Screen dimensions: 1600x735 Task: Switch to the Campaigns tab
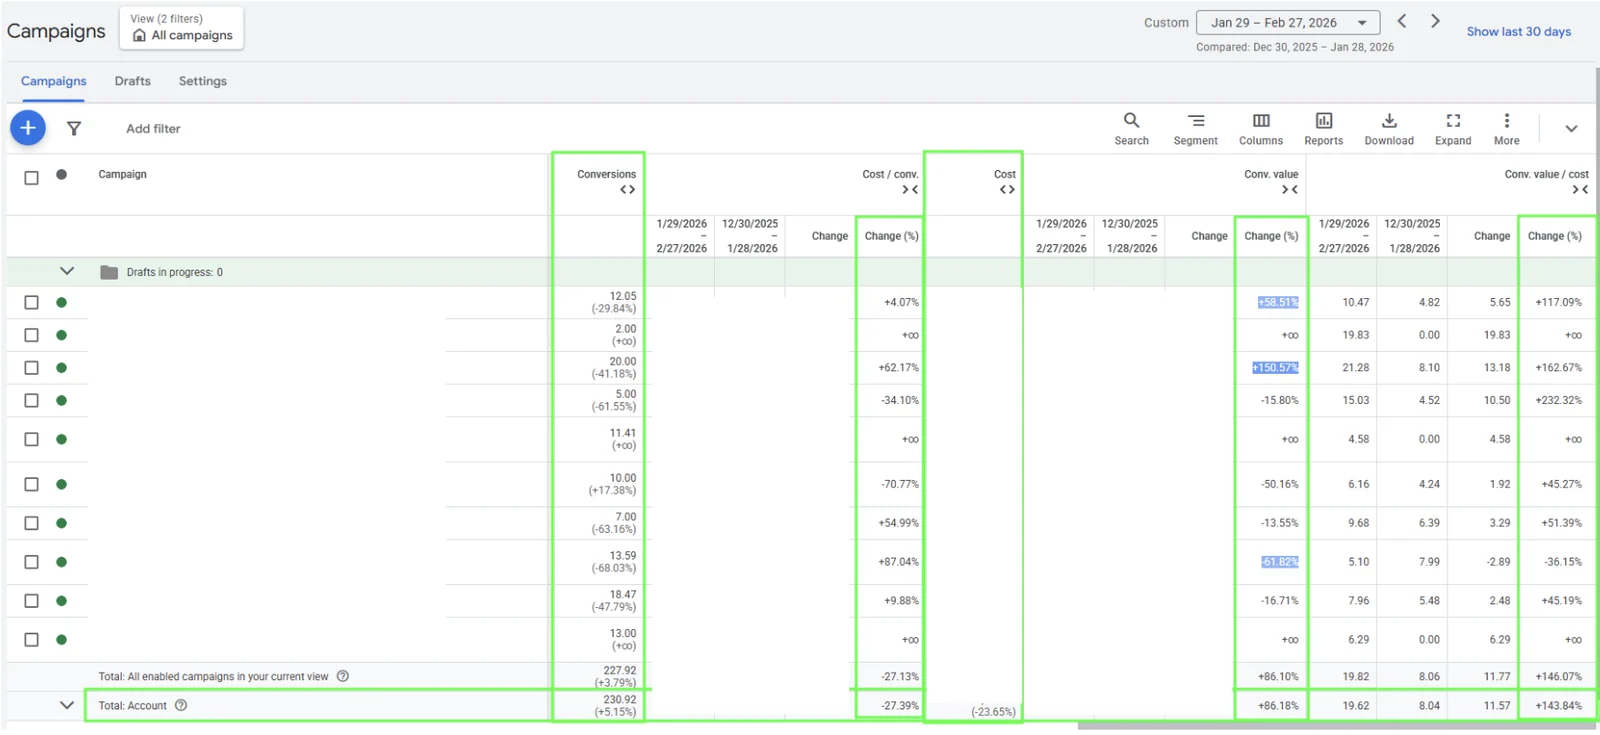[x=54, y=81]
